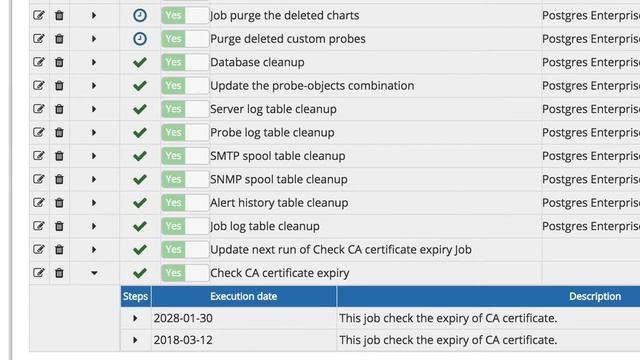Image resolution: width=640 pixels, height=360 pixels.
Task: Delete the 'Check CA certificate expiry' job
Action: pos(59,273)
